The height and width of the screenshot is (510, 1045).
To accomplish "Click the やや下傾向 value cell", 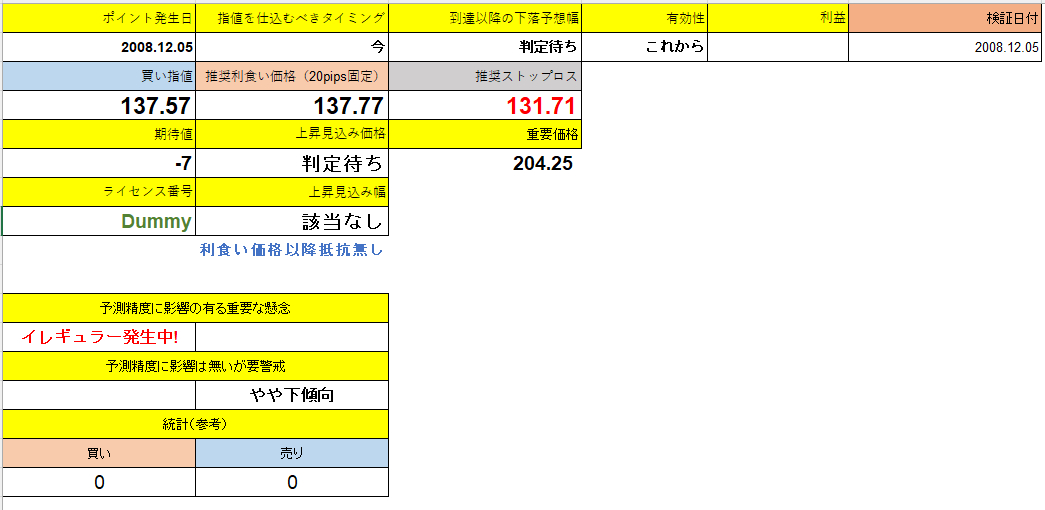I will pos(293,395).
